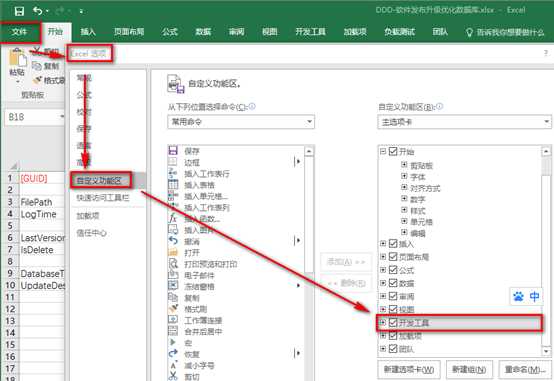Toggle the 审阅 checkbox in the tab tree
The image size is (554, 381).
click(x=393, y=296)
